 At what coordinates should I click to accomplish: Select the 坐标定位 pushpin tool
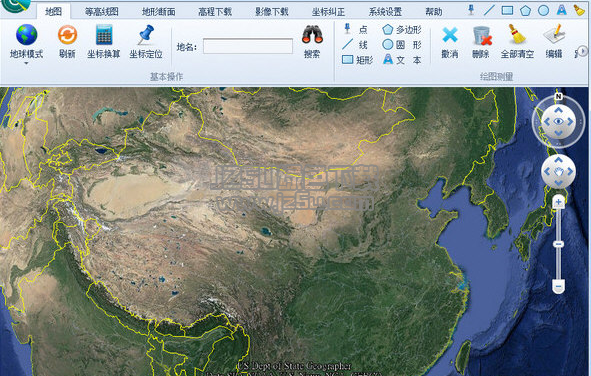(x=146, y=35)
